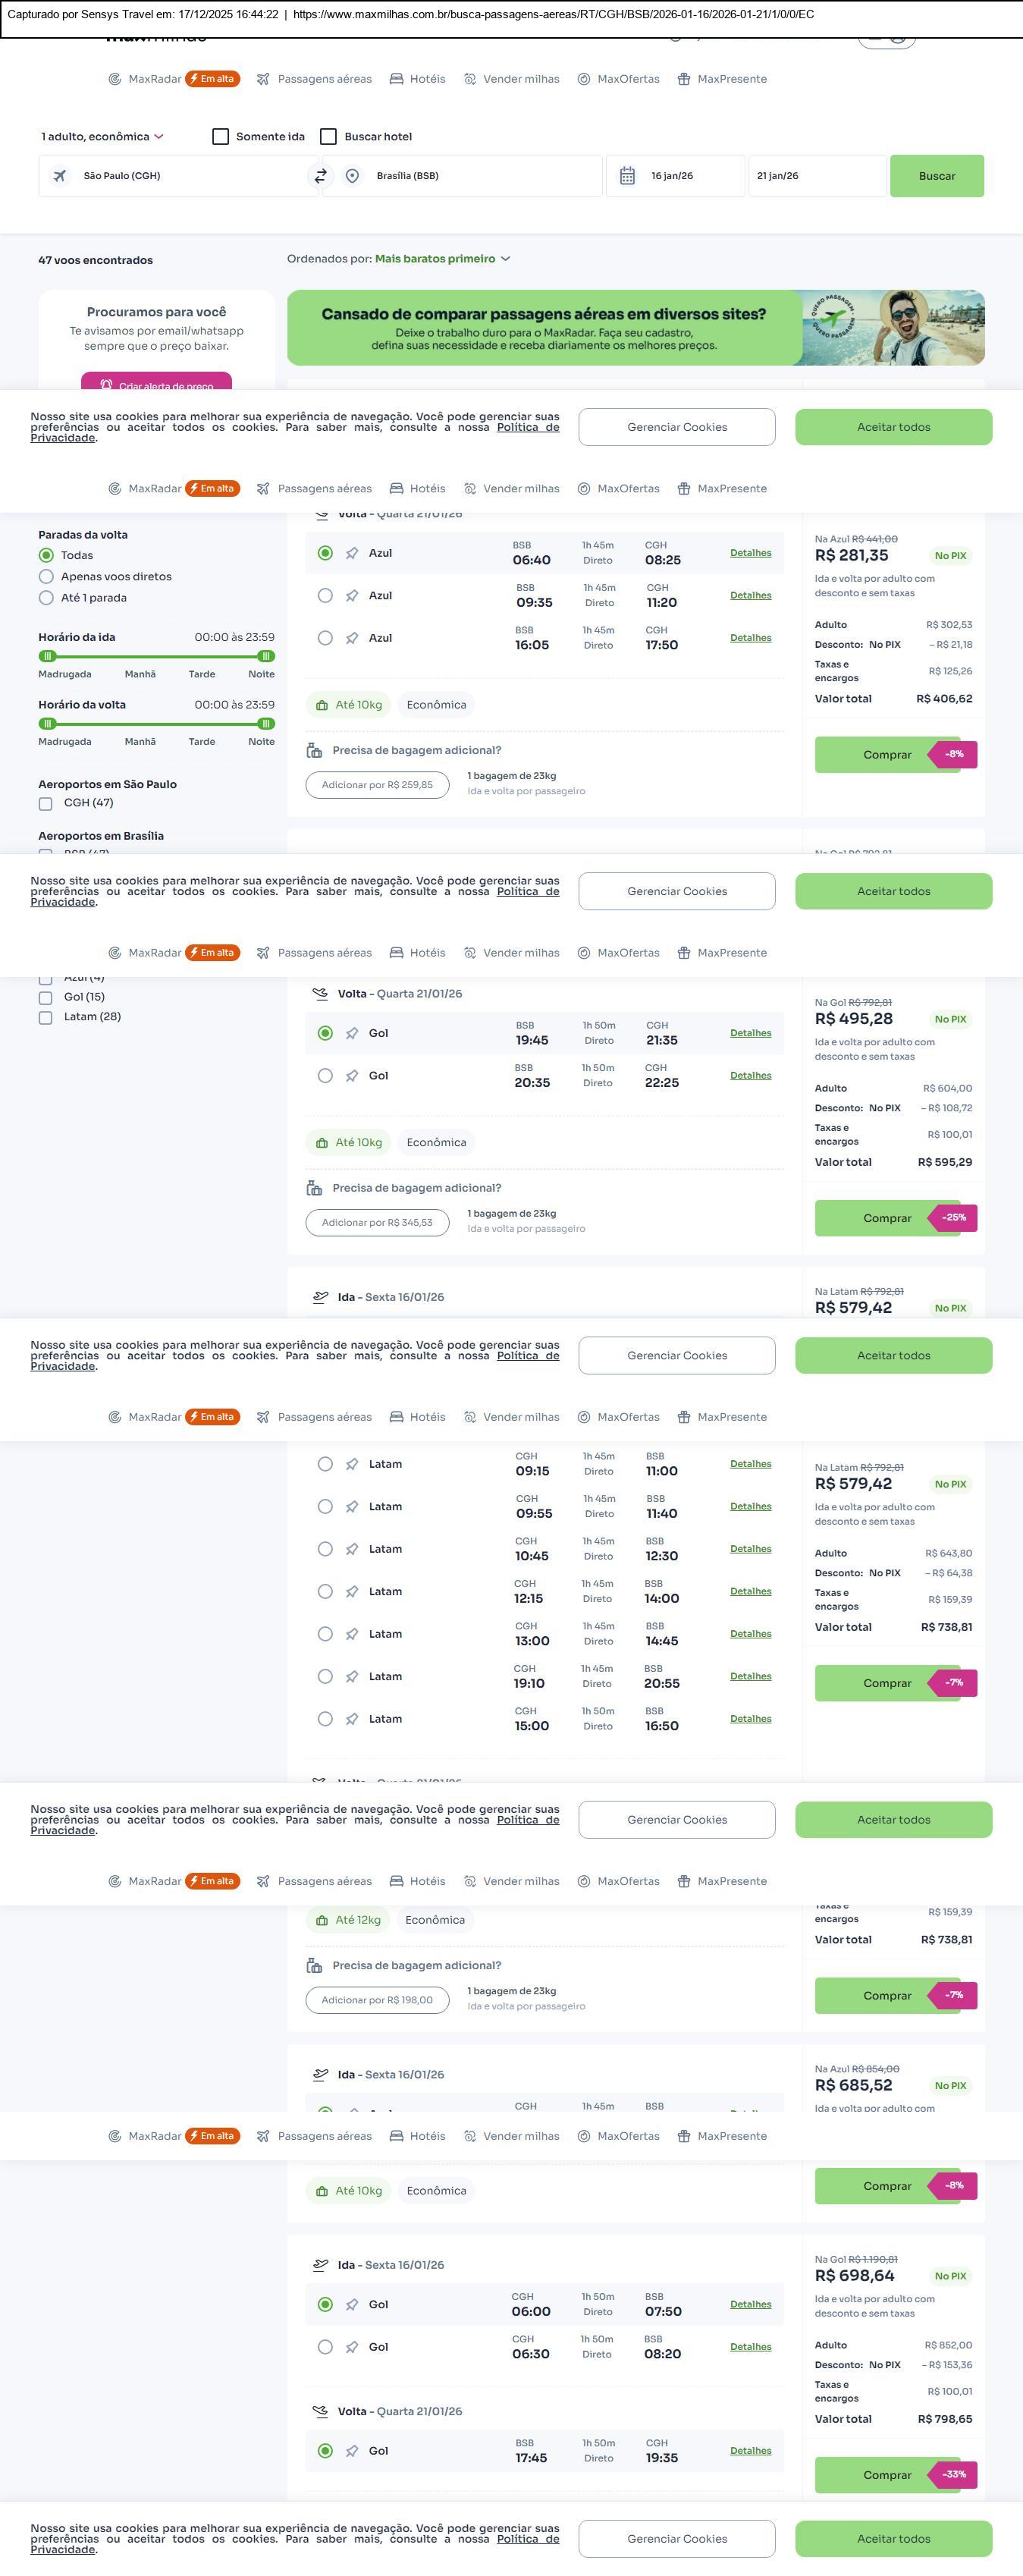Select the Apenas voos diretos return option

(46, 577)
